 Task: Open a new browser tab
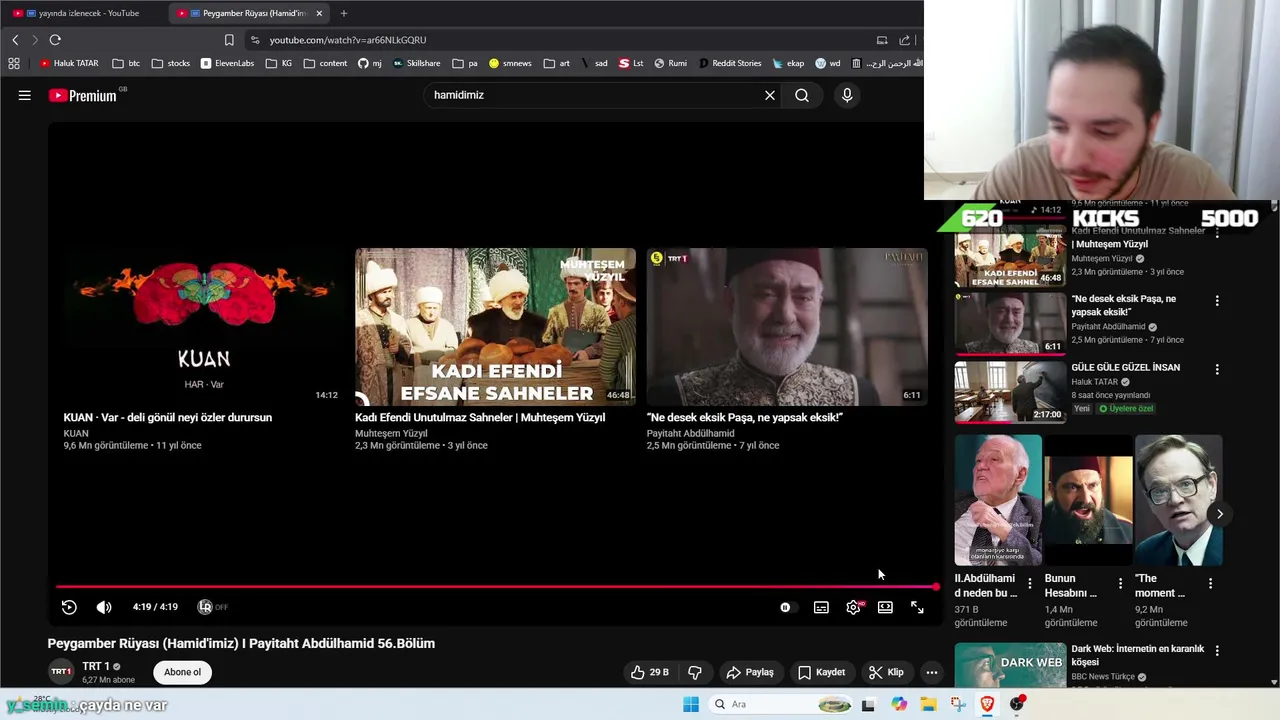[x=344, y=13]
